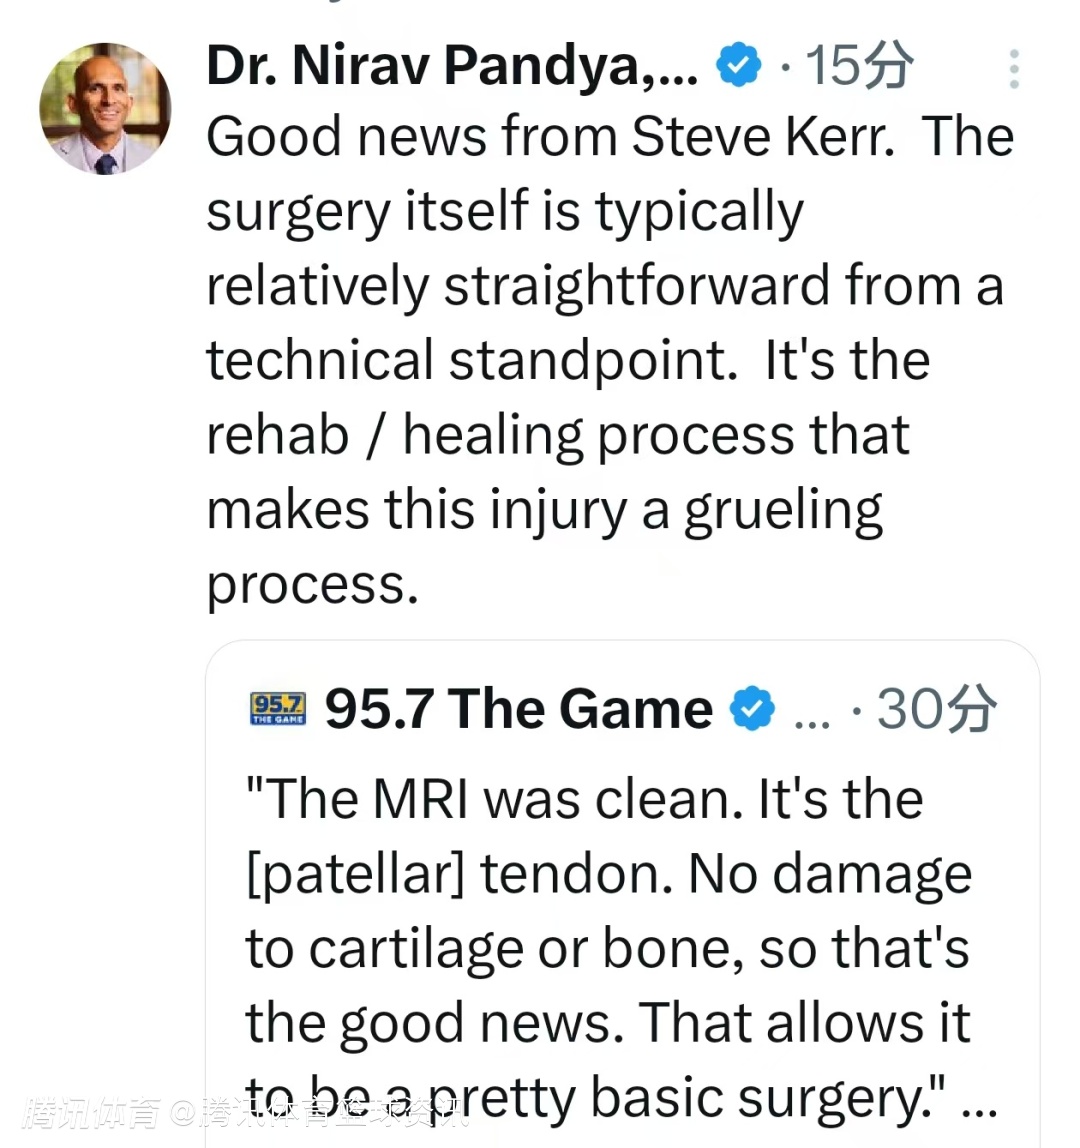Click the "[patellar]" word in quoted post

355,874
